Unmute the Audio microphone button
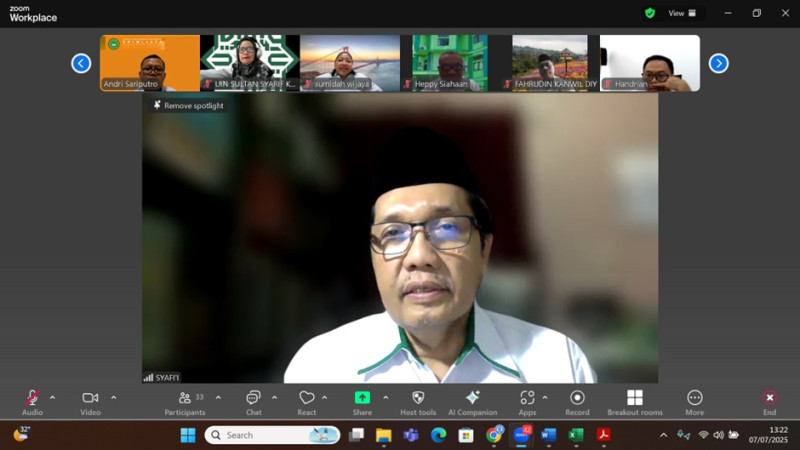 coord(32,403)
